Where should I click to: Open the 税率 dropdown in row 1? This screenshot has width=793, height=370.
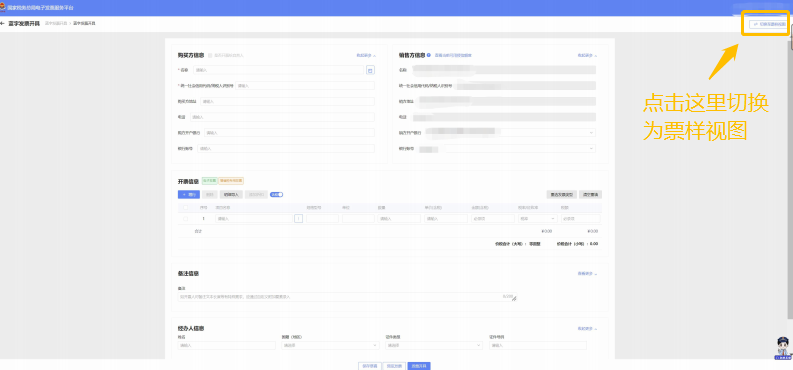click(537, 218)
